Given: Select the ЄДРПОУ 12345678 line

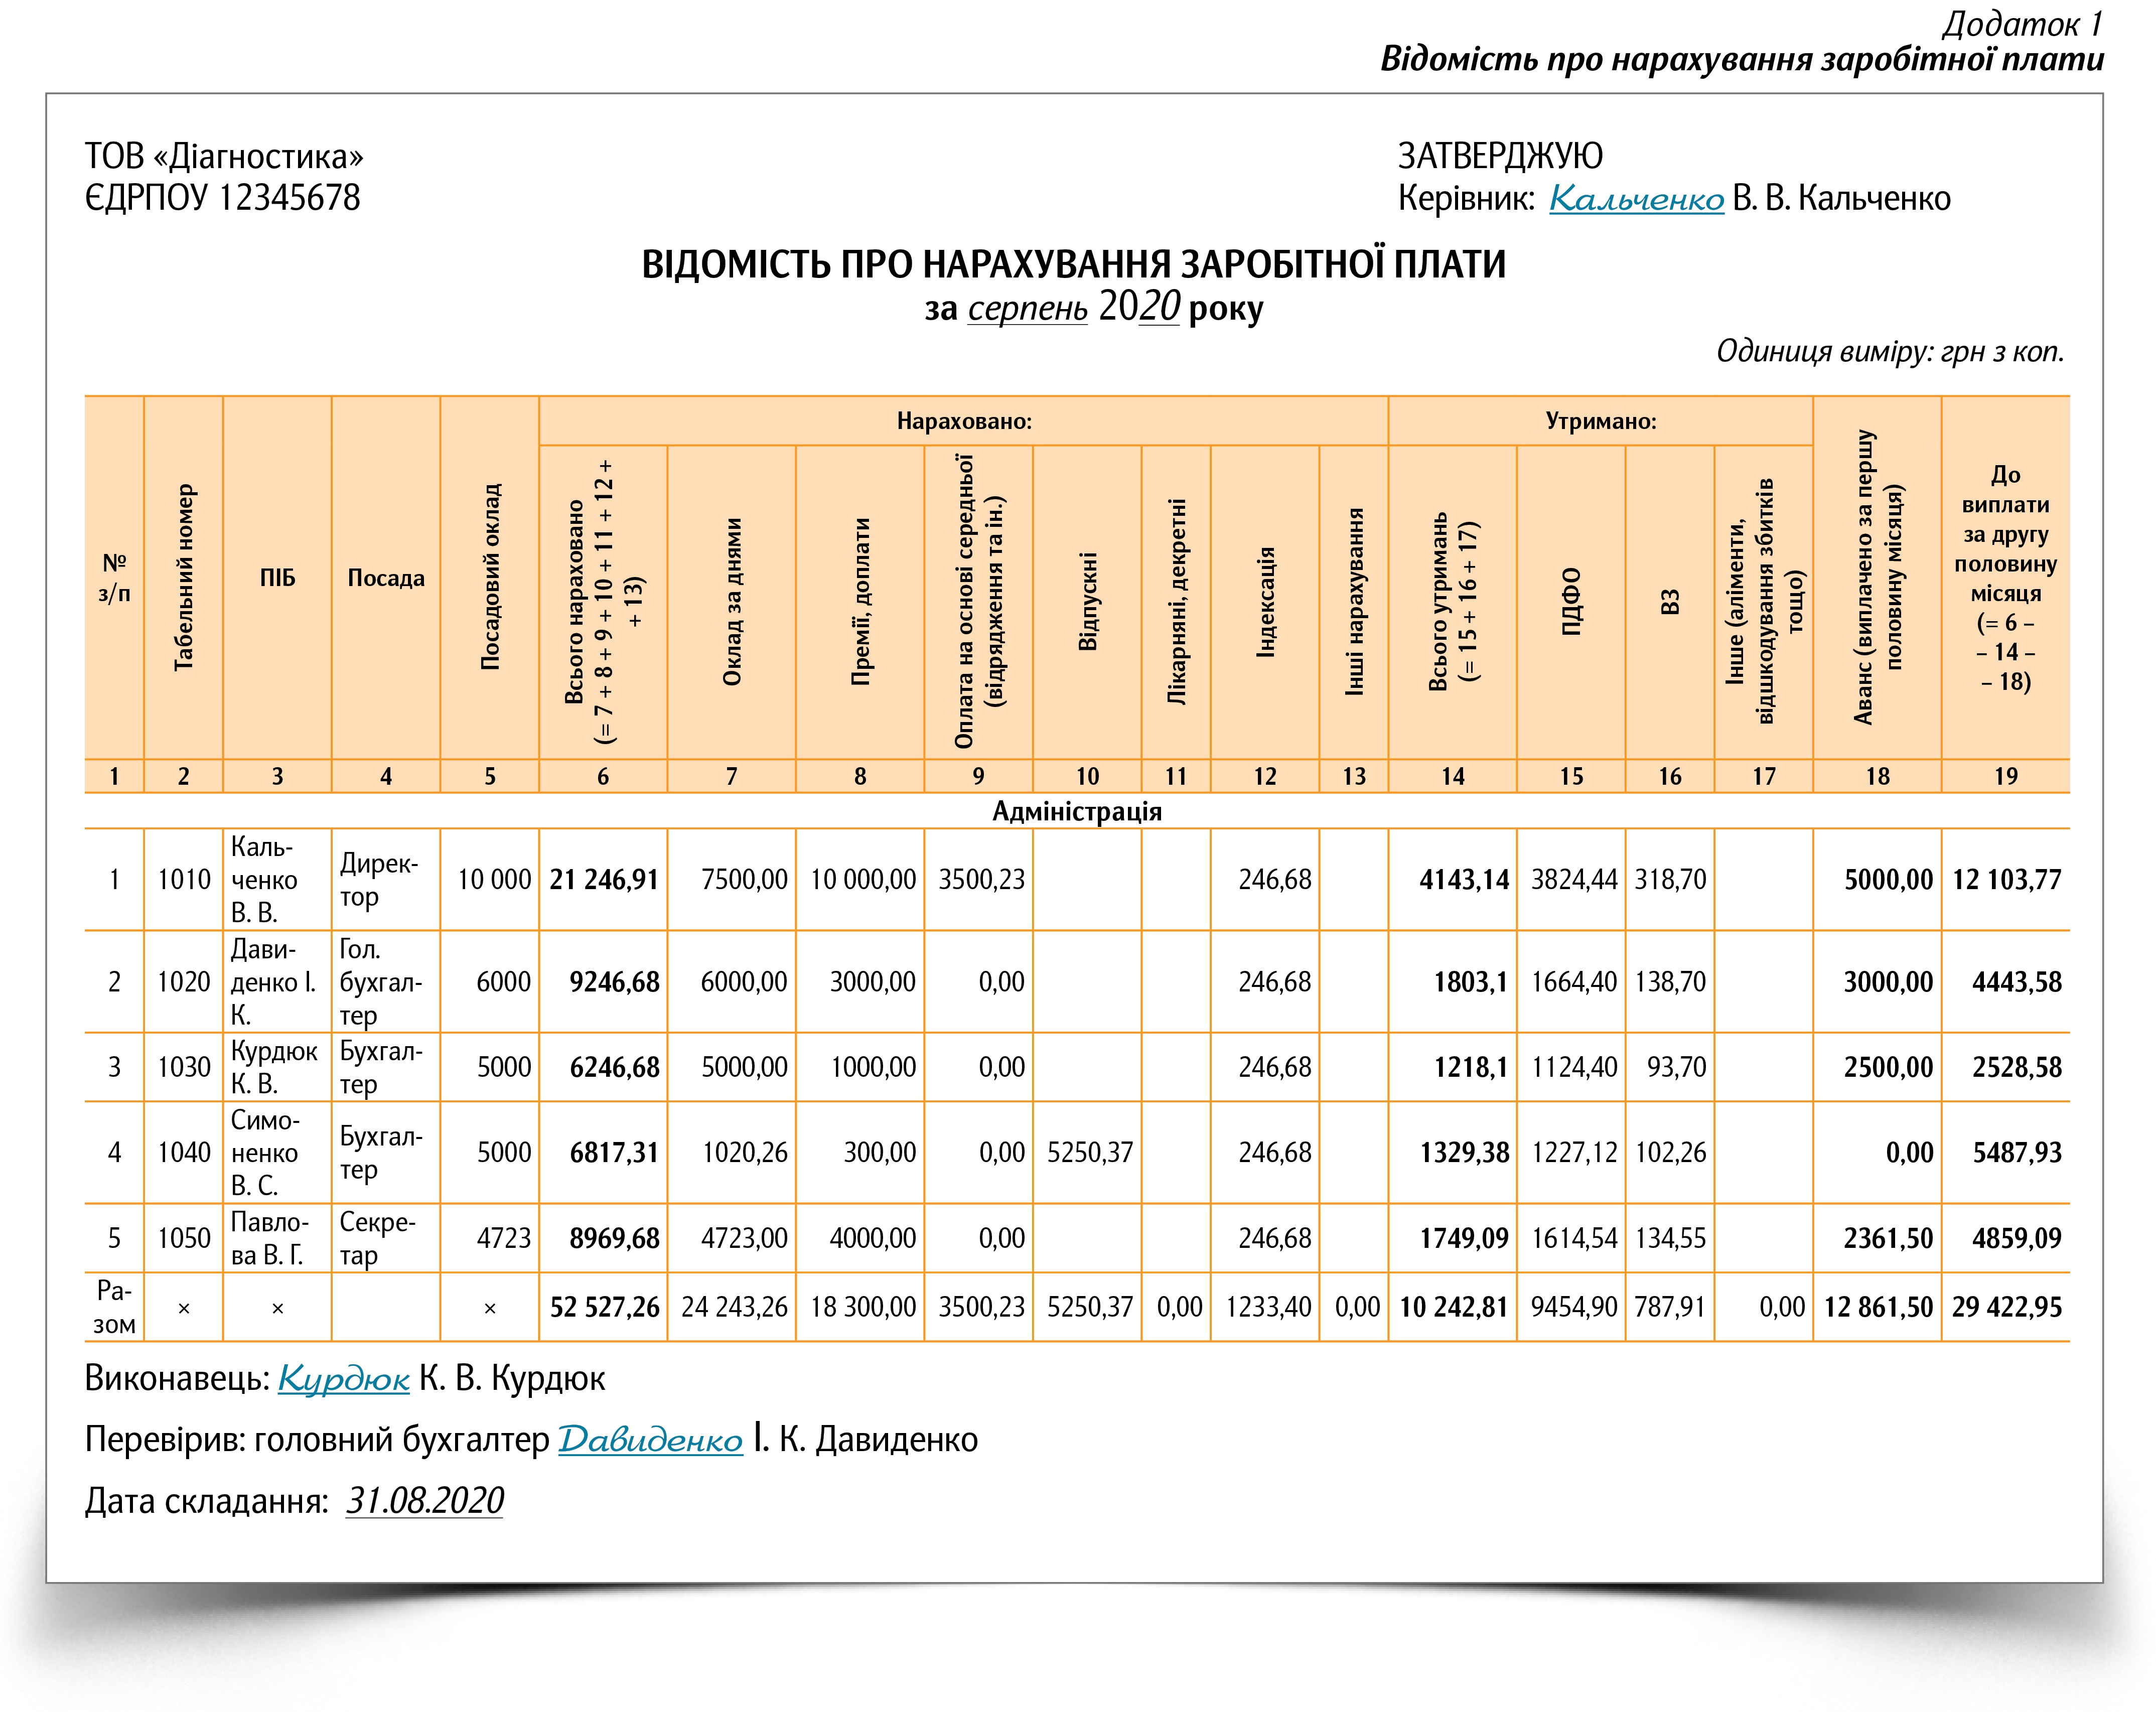Looking at the screenshot, I should click(x=222, y=198).
